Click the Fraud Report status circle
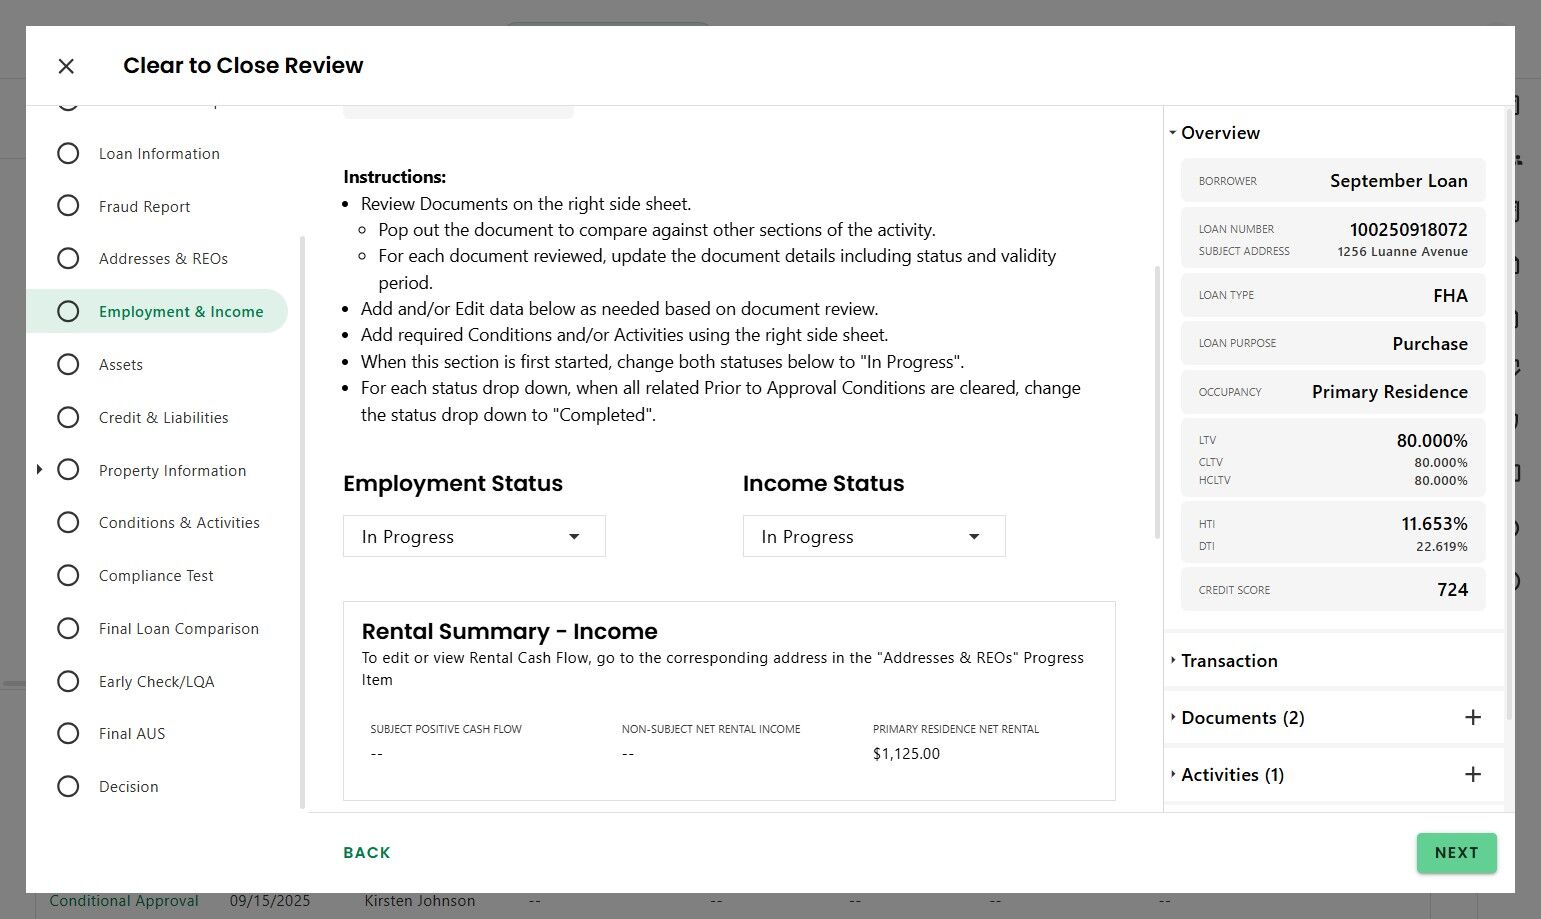This screenshot has height=919, width=1541. pos(68,206)
